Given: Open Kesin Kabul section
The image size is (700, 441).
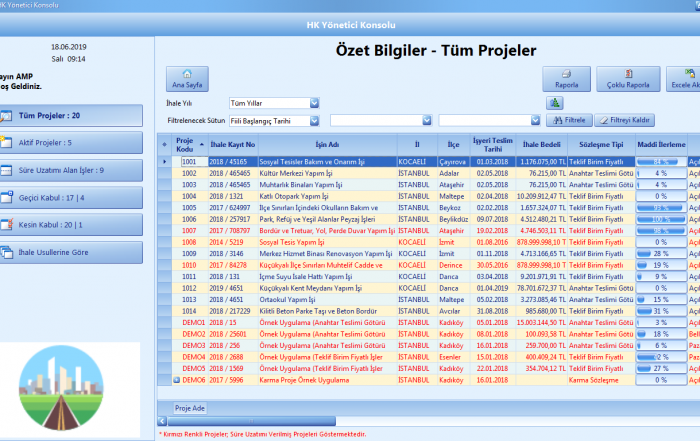Looking at the screenshot, I should (70, 224).
